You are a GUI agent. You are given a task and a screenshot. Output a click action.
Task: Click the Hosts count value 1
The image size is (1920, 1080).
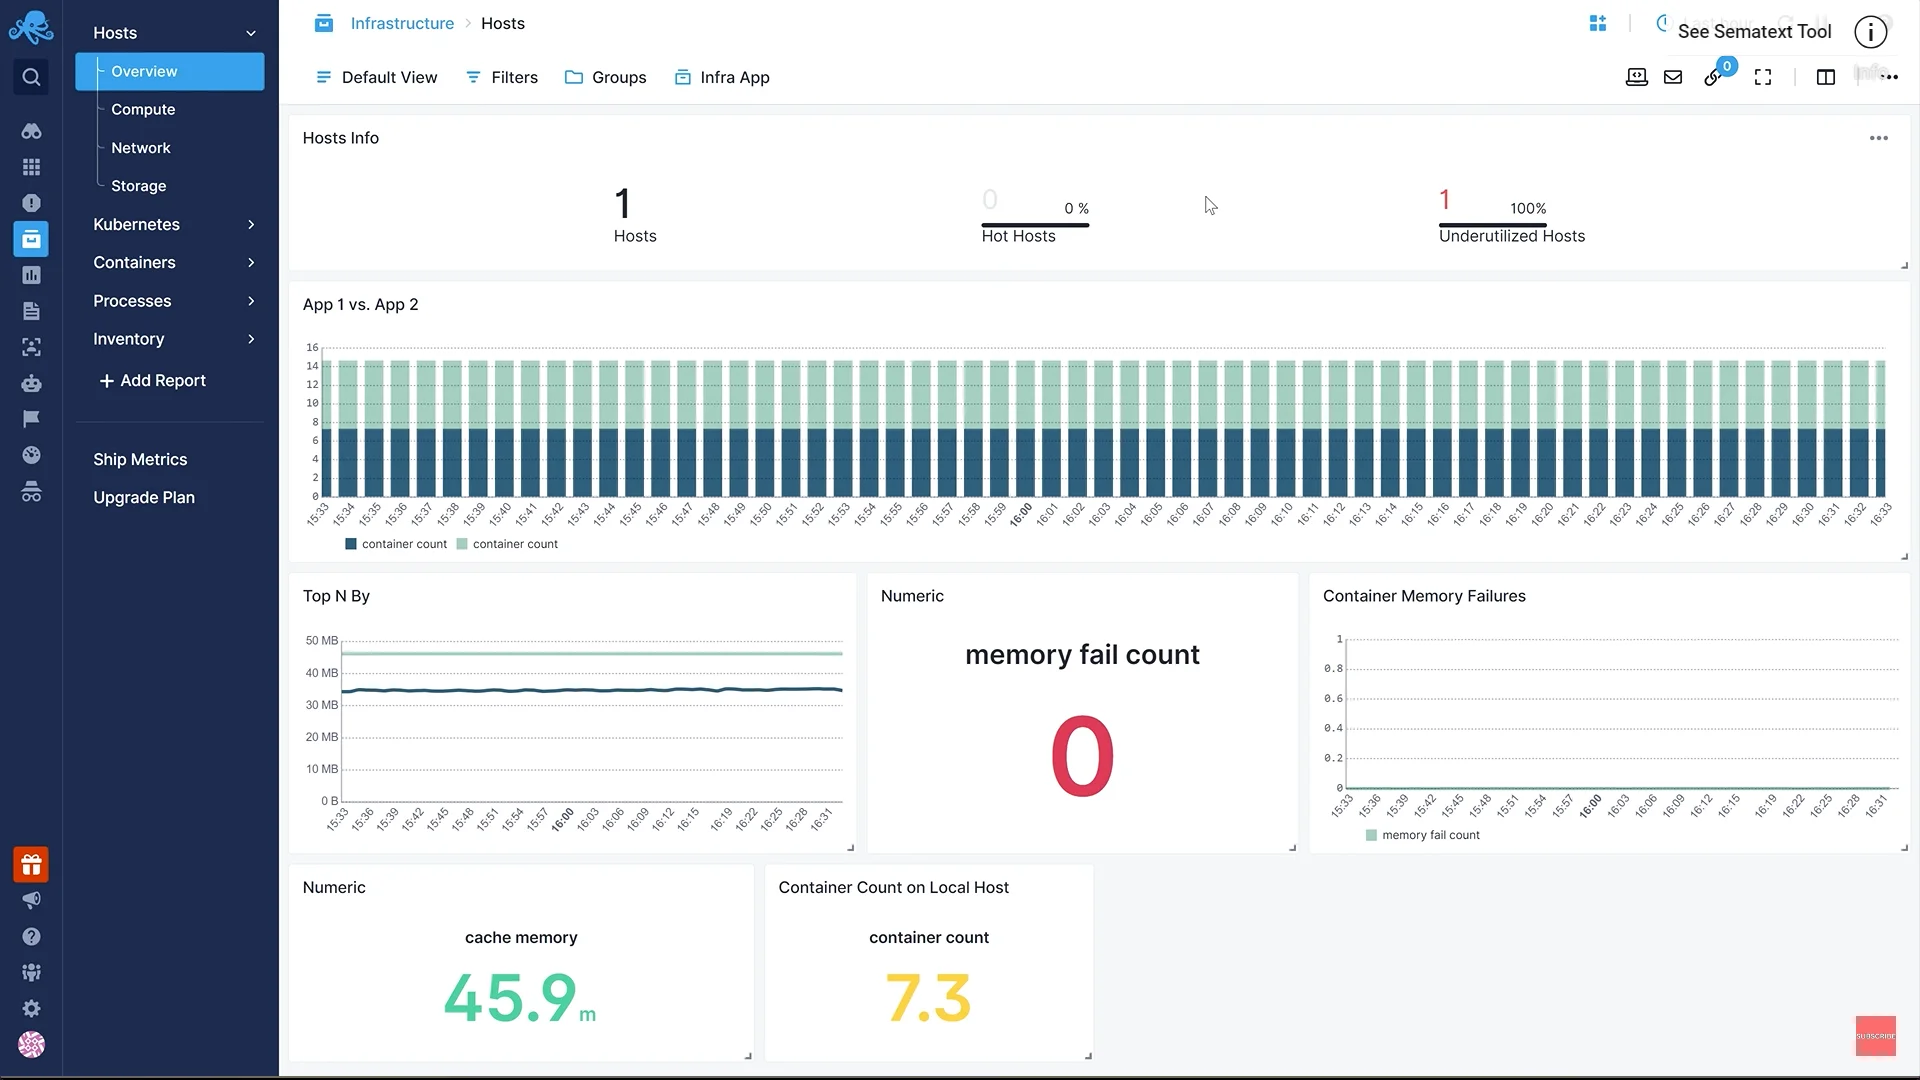622,204
